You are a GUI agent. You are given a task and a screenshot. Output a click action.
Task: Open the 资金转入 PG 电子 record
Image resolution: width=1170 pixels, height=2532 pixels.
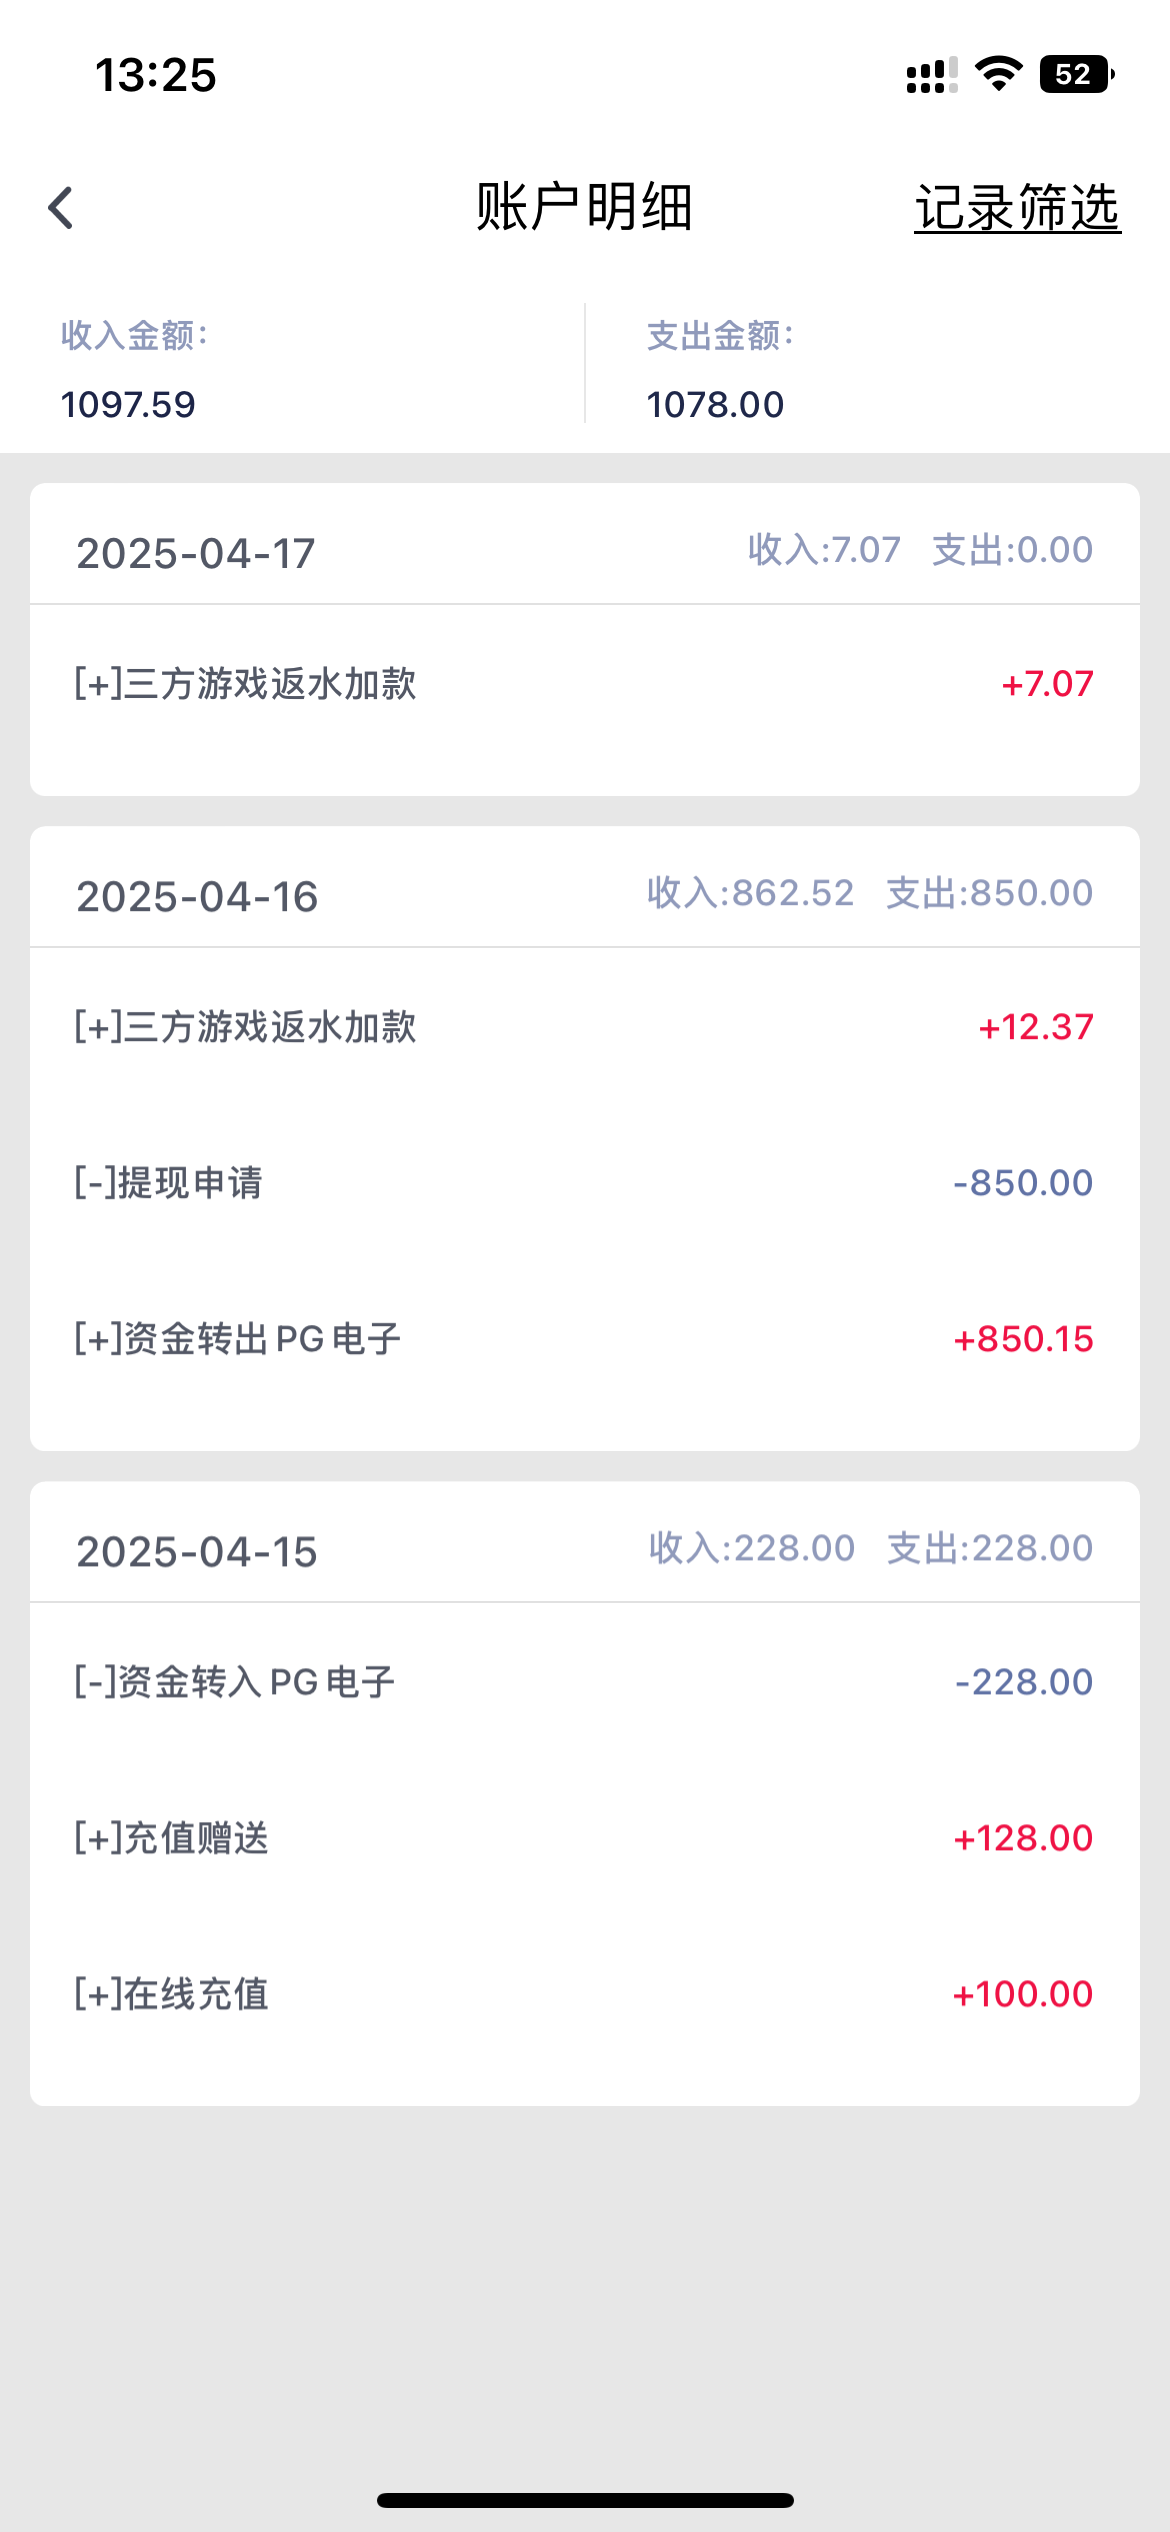[235, 1682]
